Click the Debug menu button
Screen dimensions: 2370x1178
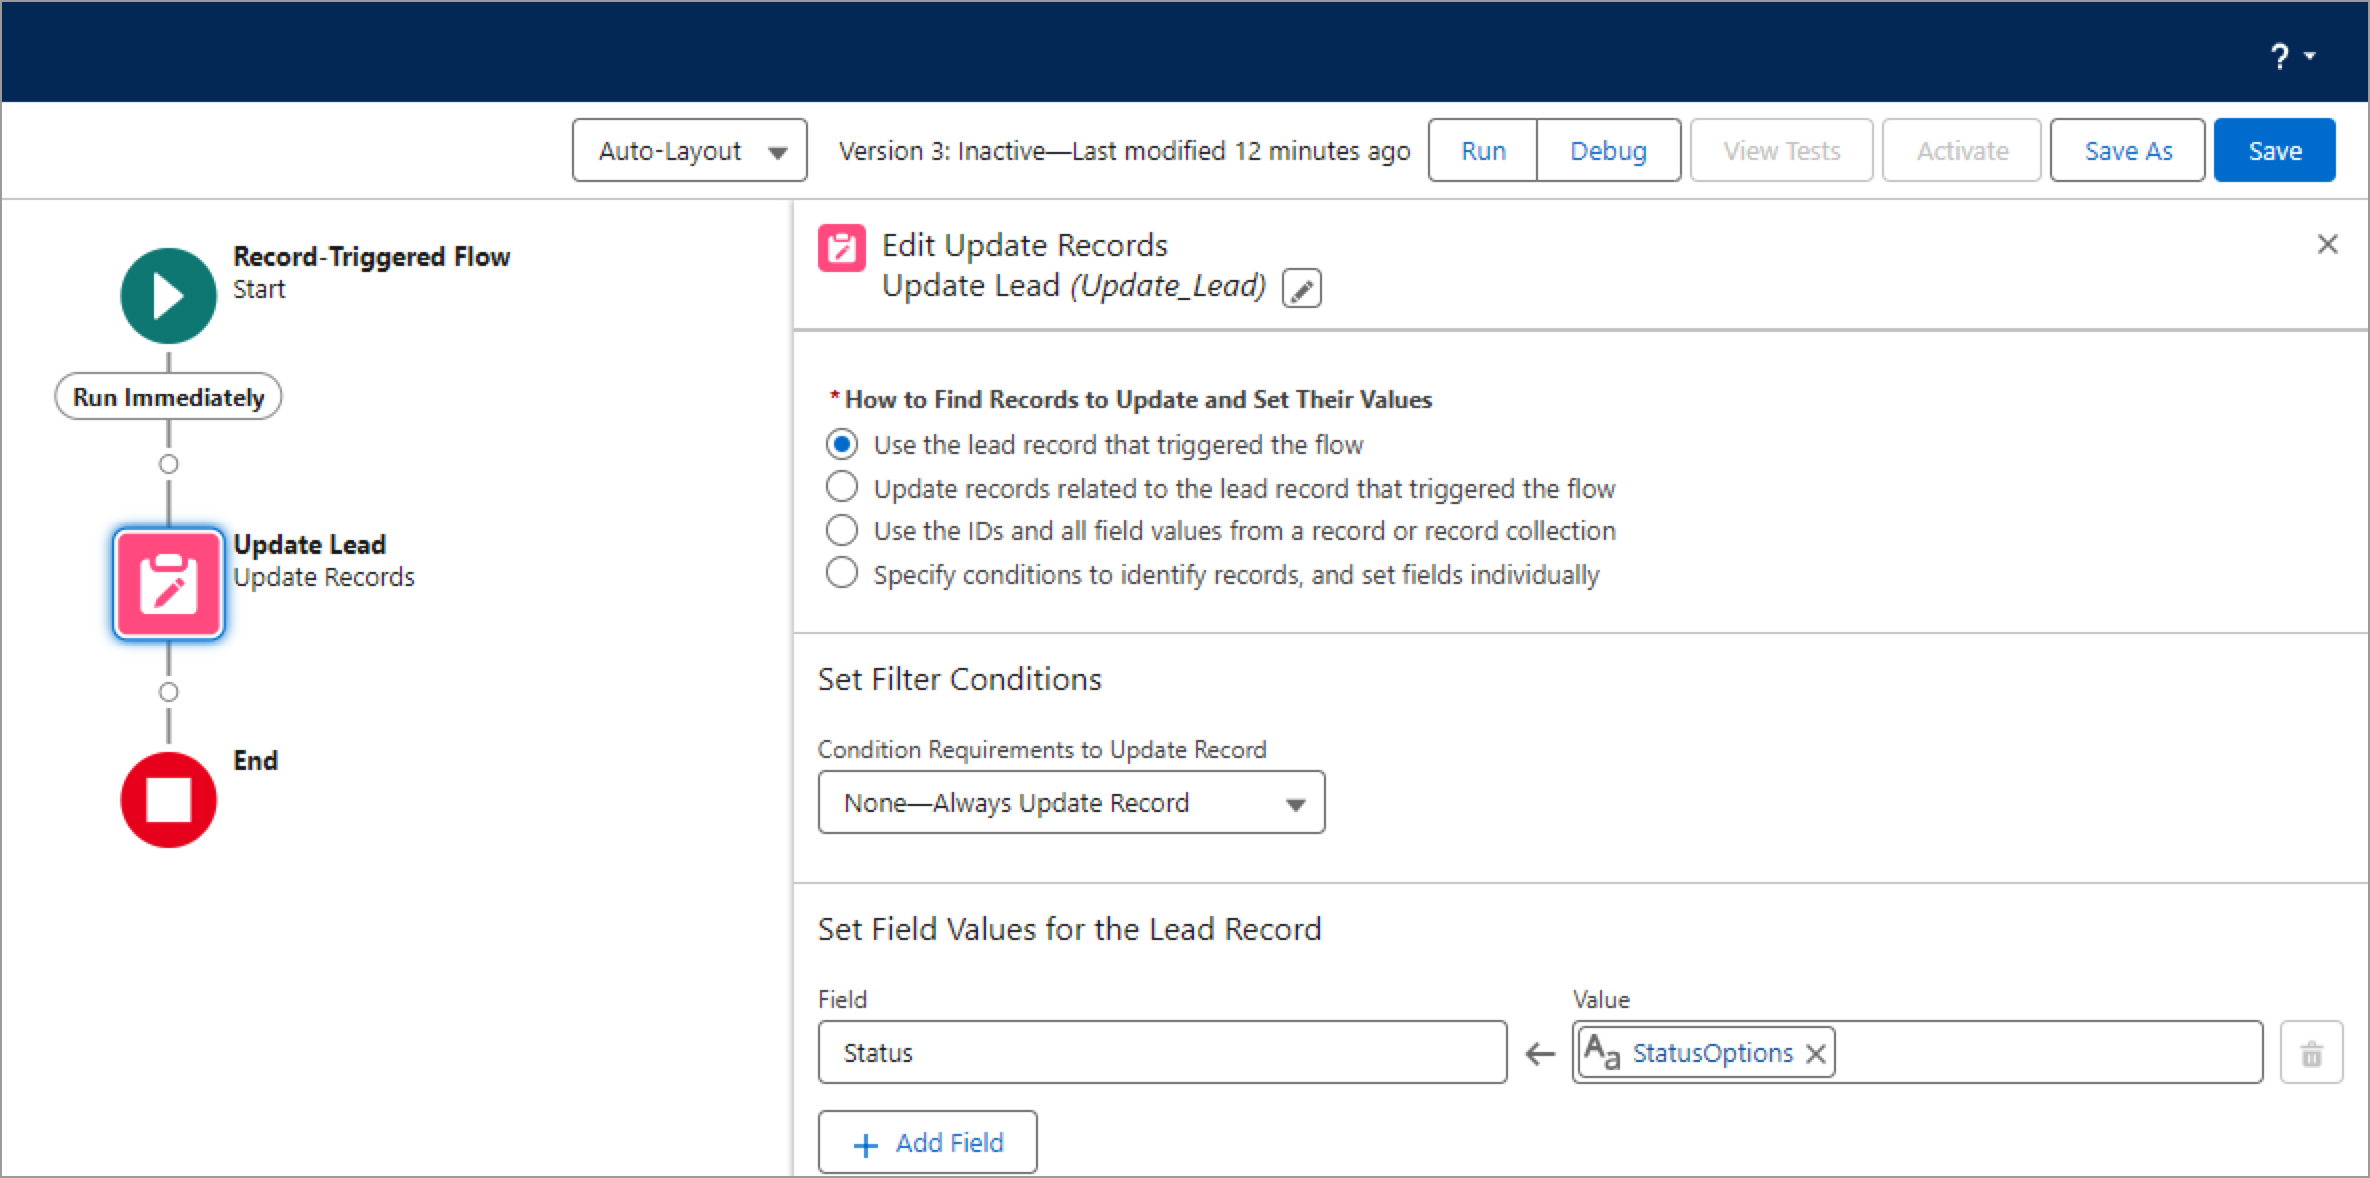point(1605,150)
